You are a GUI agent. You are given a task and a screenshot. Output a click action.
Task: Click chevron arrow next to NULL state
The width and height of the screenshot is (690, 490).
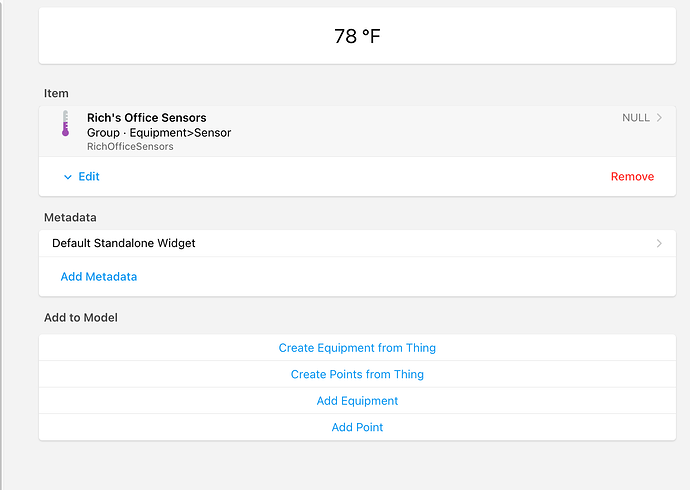pos(659,117)
